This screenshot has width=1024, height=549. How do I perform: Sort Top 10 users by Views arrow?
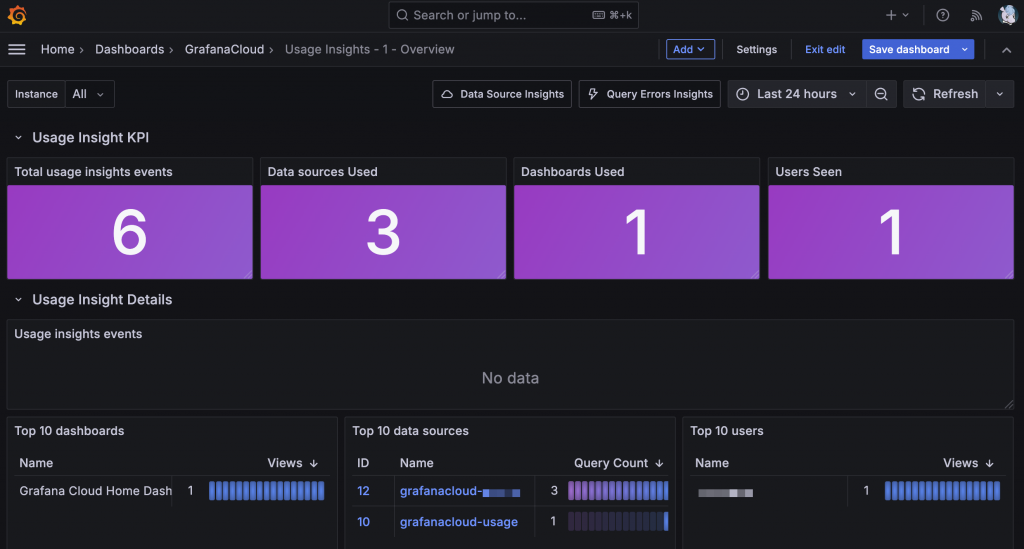pos(990,463)
